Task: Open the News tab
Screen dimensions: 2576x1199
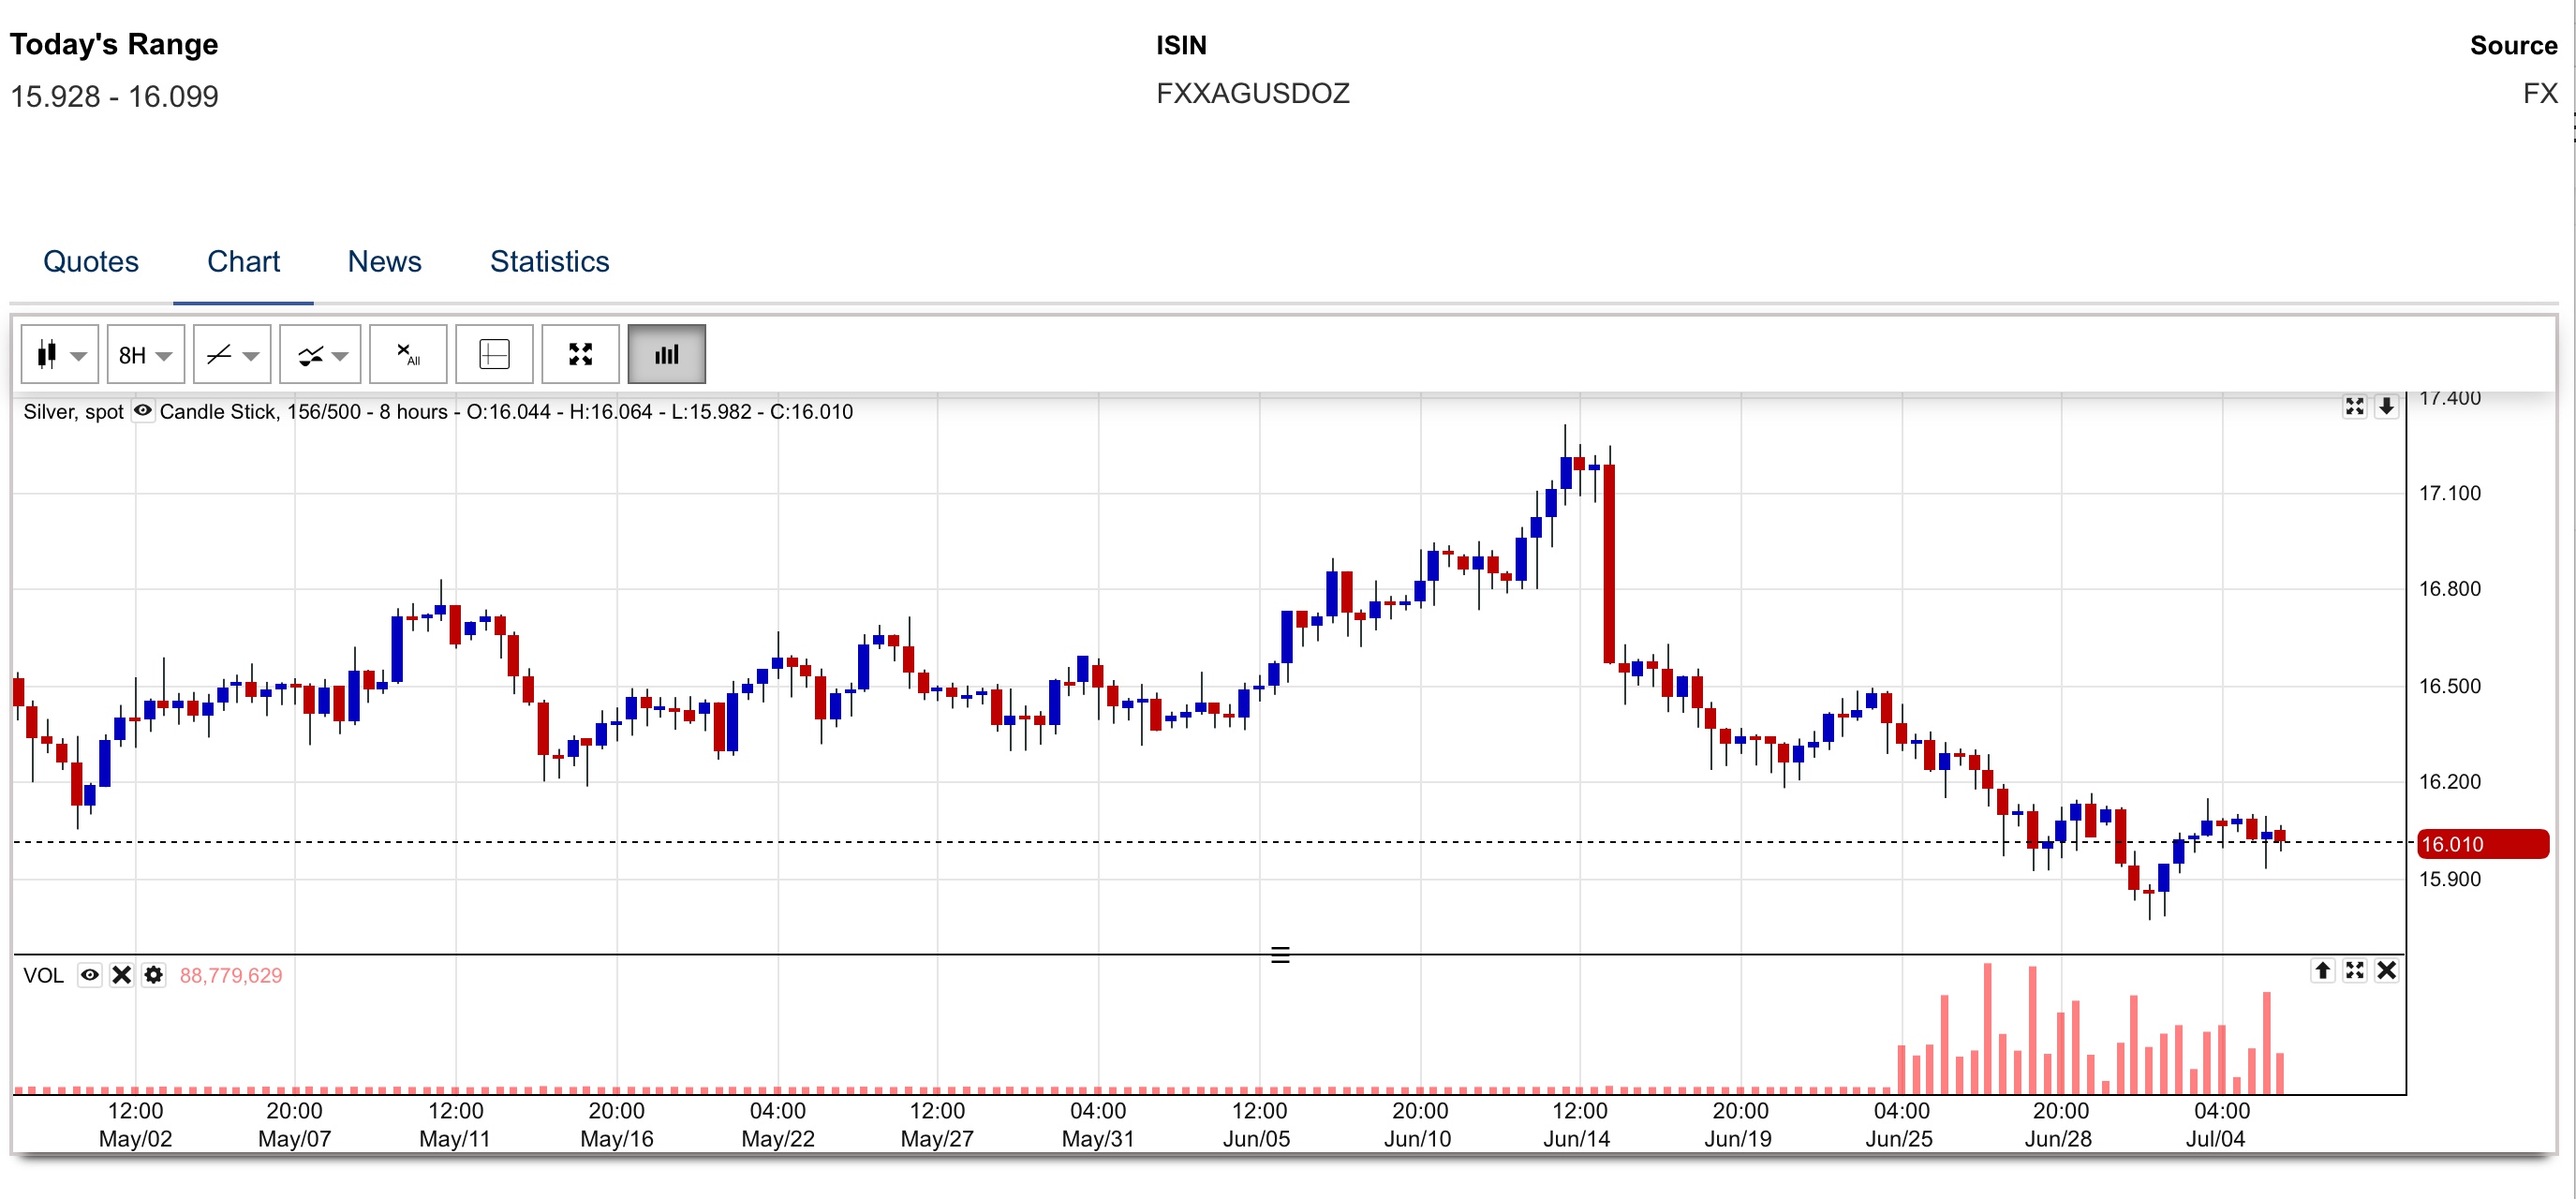Action: 384,261
